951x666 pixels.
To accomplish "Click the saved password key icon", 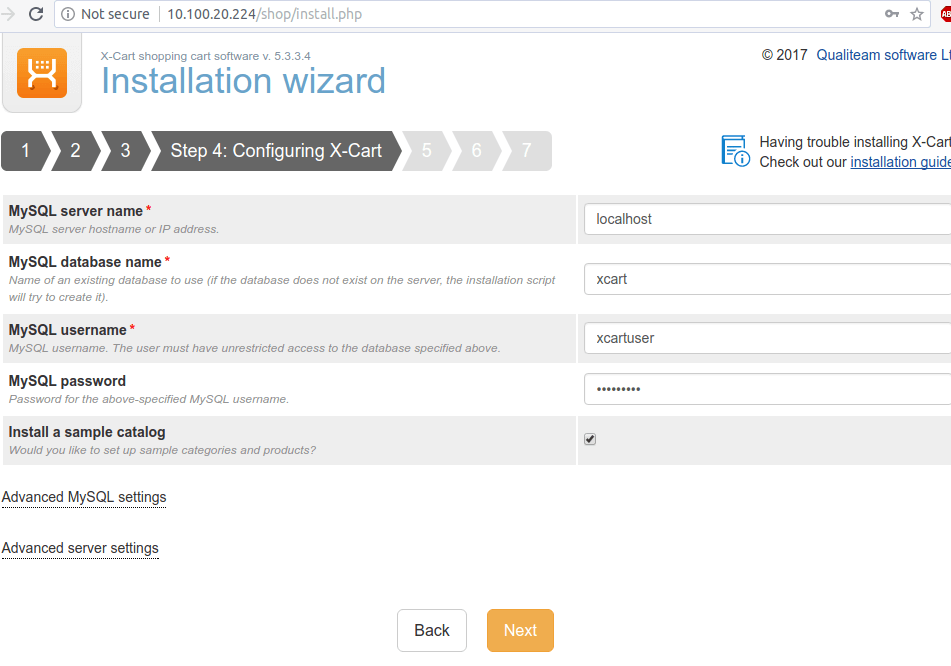I will 892,14.
